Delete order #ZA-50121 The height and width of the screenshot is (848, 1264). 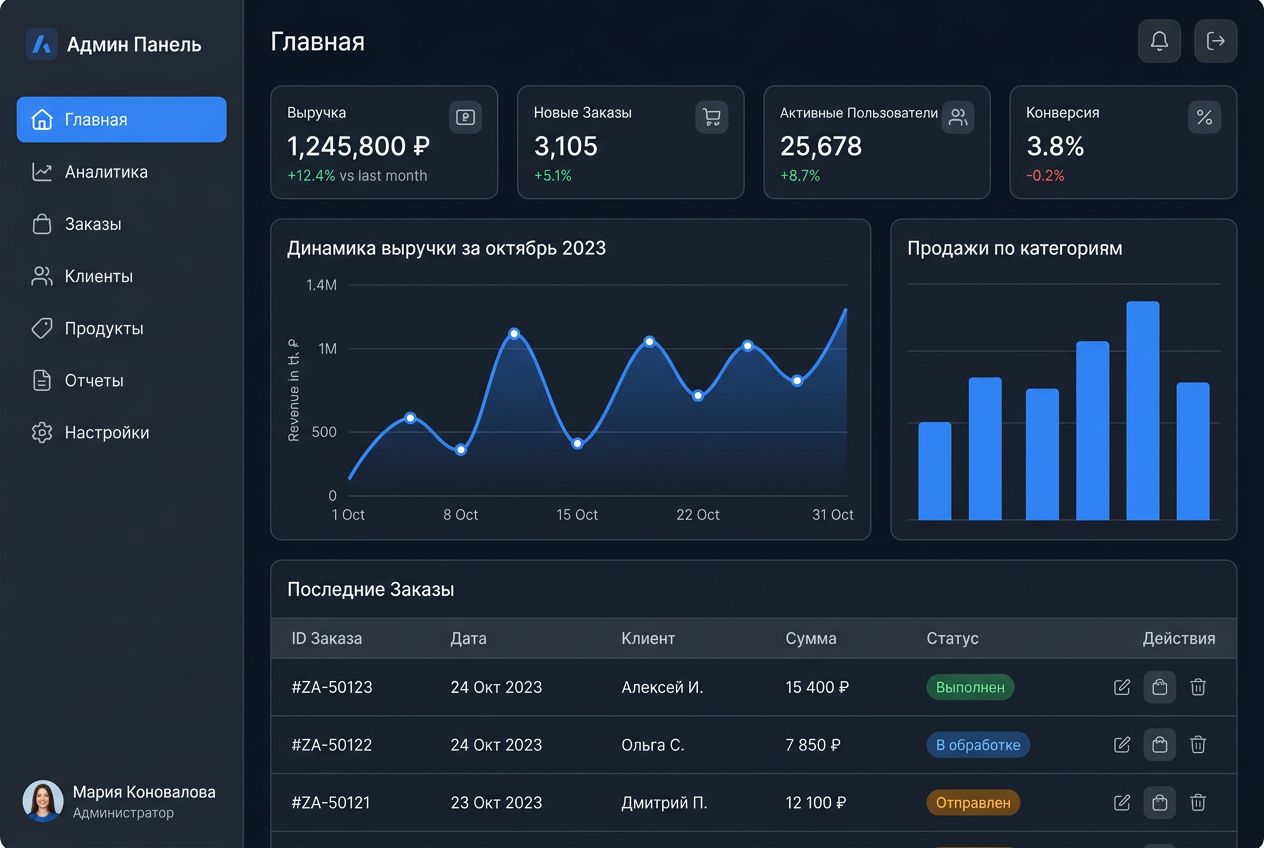(1198, 802)
